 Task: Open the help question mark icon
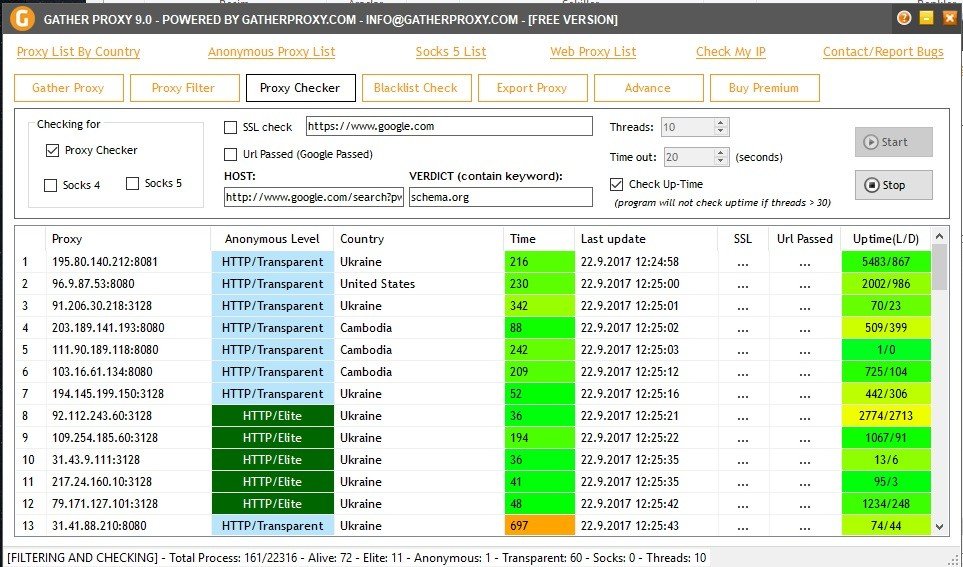pos(903,18)
